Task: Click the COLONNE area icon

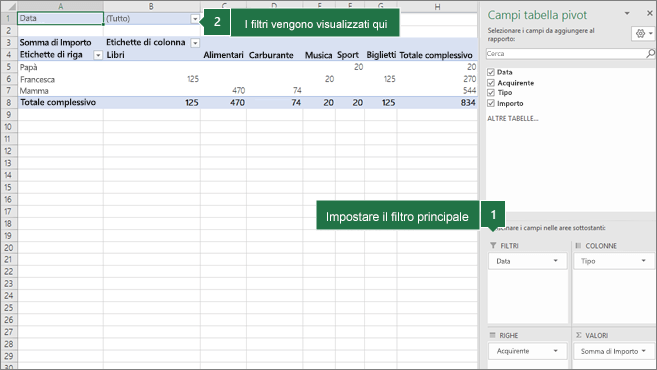Action: [x=578, y=246]
